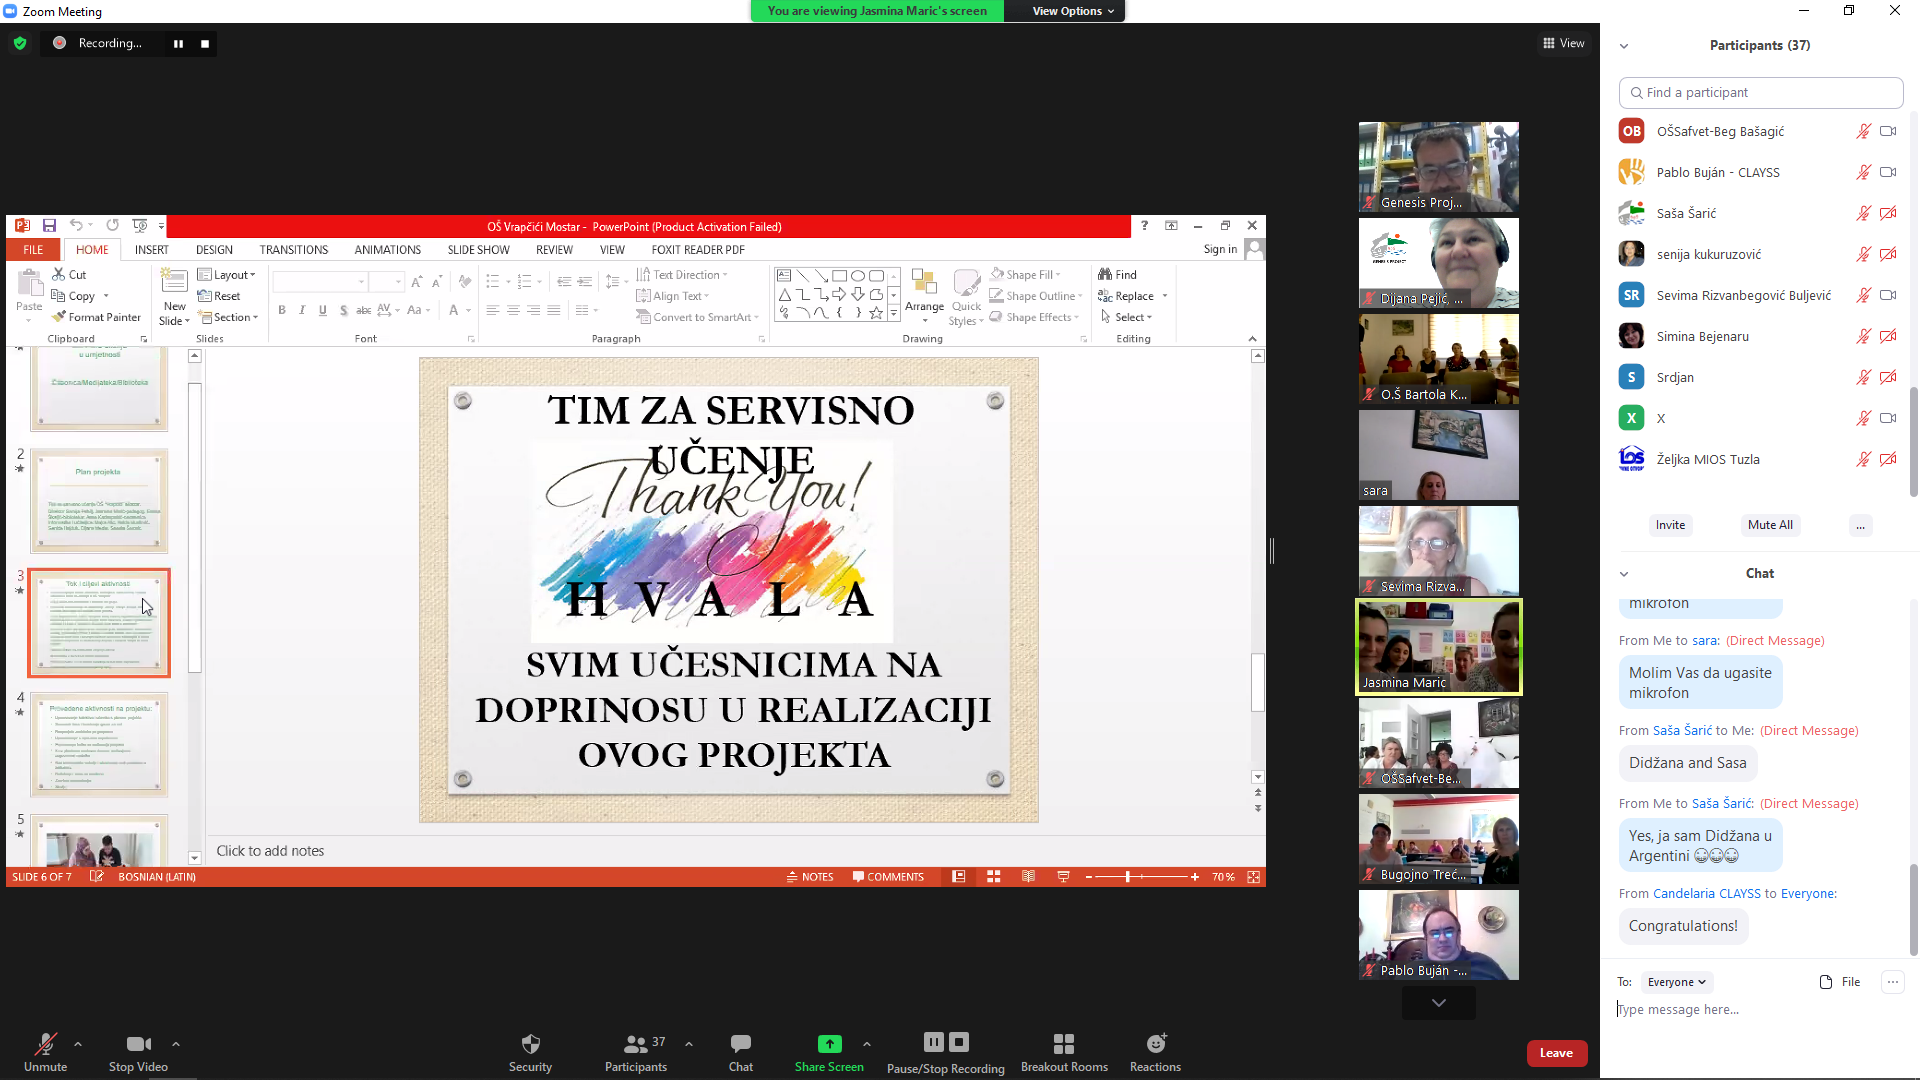Switch to the SLIDE SHOW ribbon tab
Image resolution: width=1920 pixels, height=1080 pixels.
tap(478, 250)
